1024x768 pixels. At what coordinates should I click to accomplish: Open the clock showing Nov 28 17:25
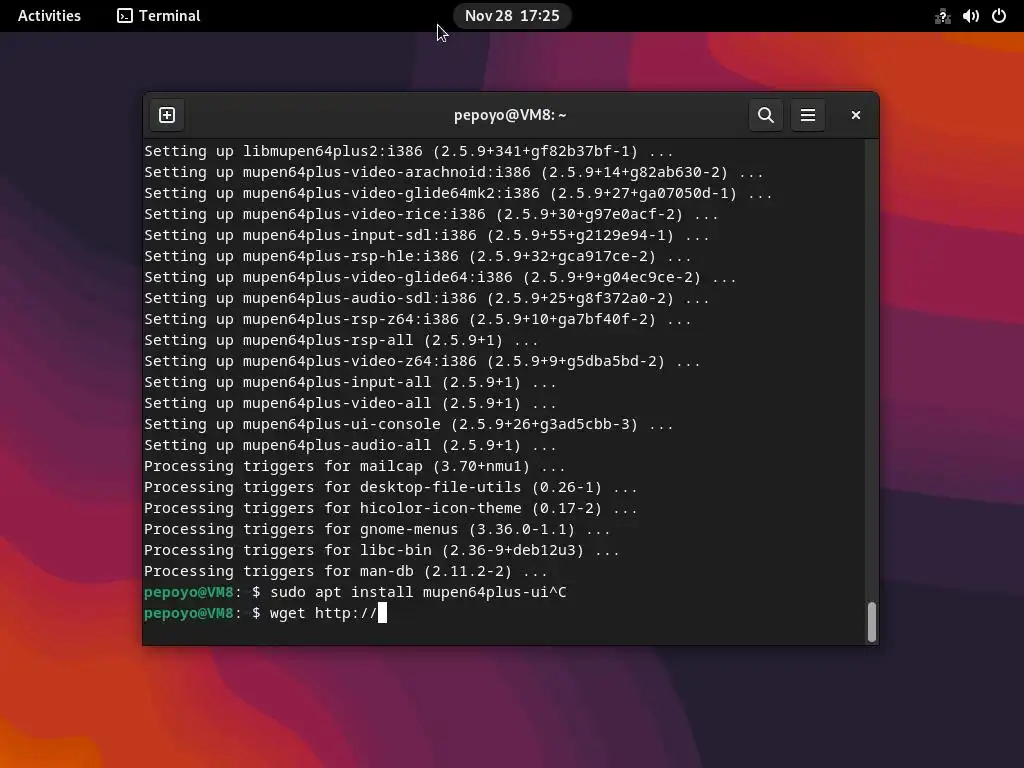click(512, 16)
